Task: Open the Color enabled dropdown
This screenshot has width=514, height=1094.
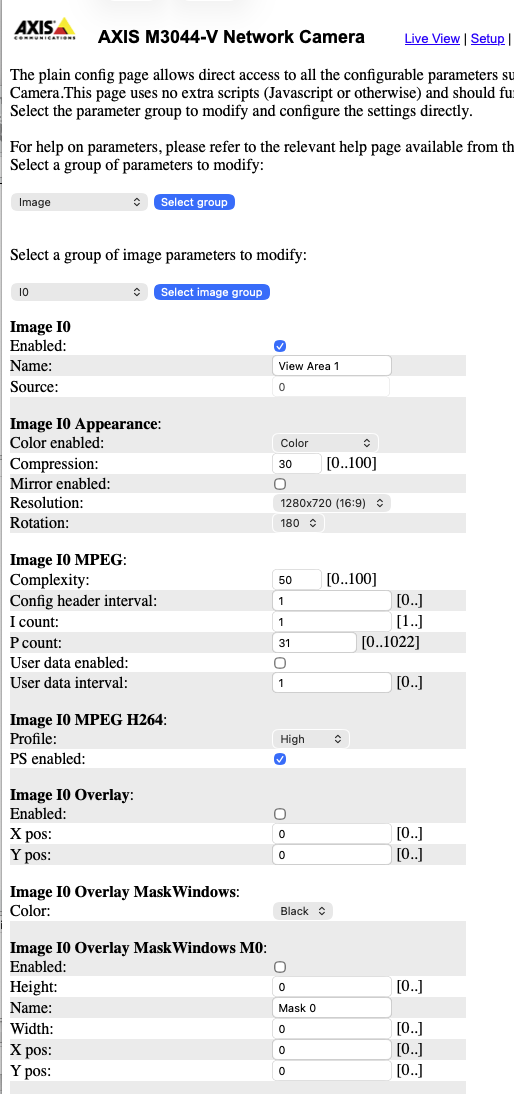Action: point(325,443)
